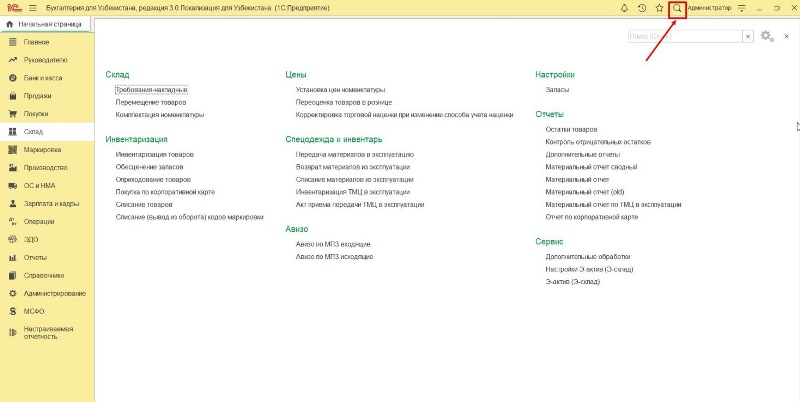The height and width of the screenshot is (402, 800).
Task: Open the hamburger main menu icon
Action: pos(33,8)
